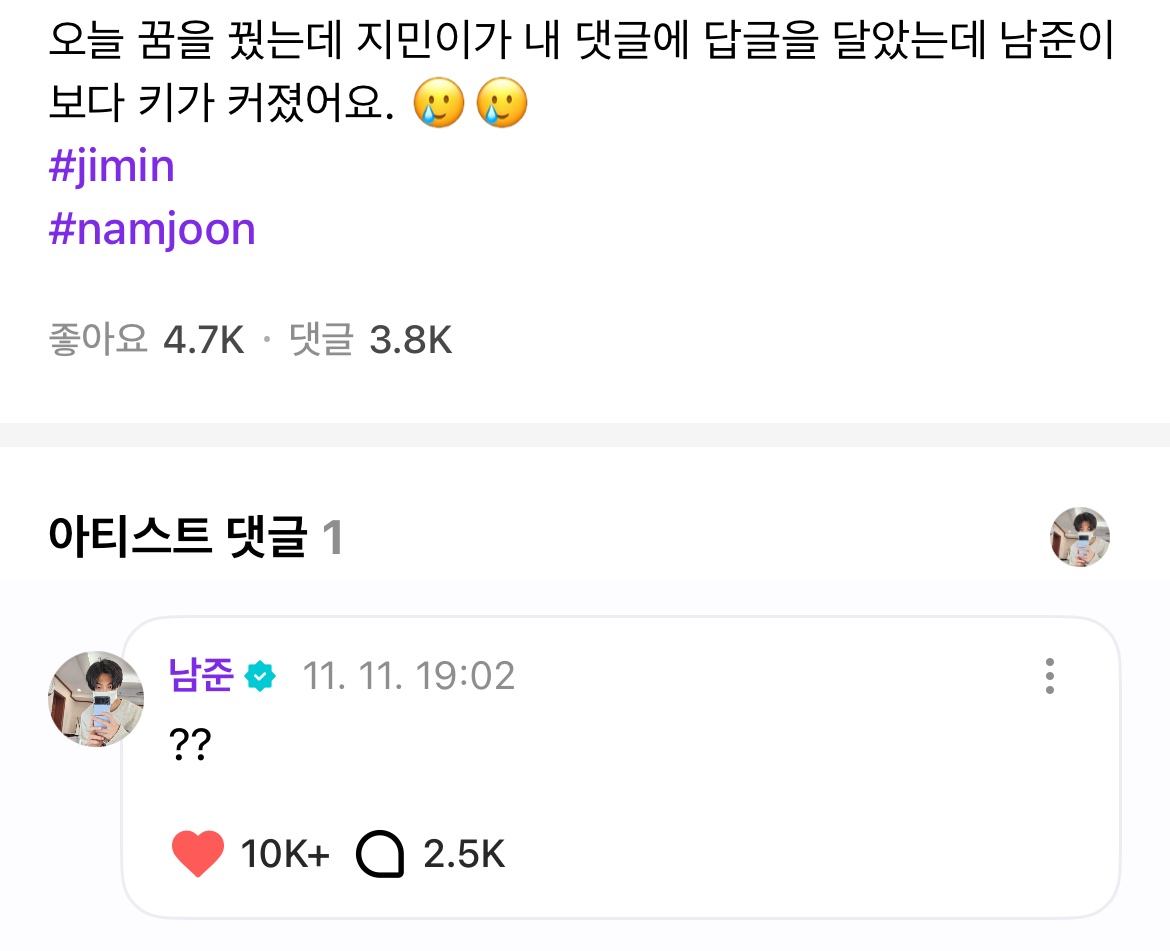Tap the small artist avatar in header
Screen dimensions: 1170x951
1080,537
